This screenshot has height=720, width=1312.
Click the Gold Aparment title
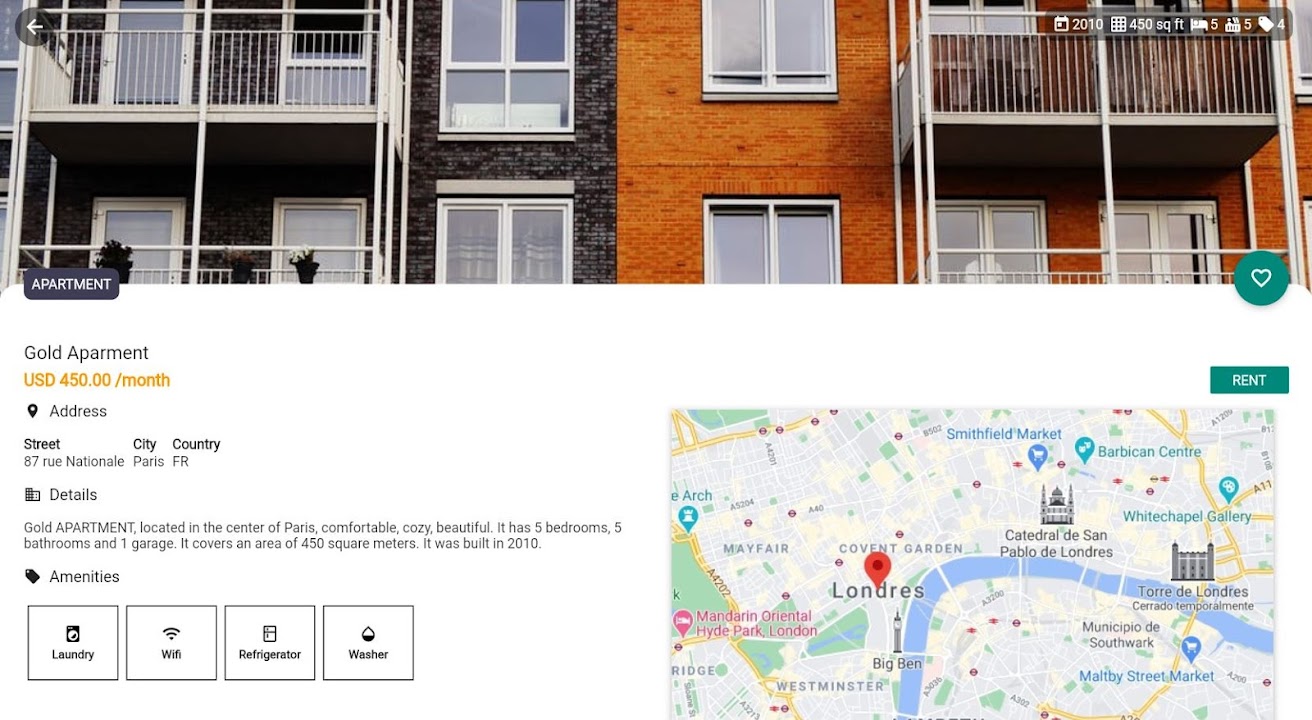coord(86,353)
